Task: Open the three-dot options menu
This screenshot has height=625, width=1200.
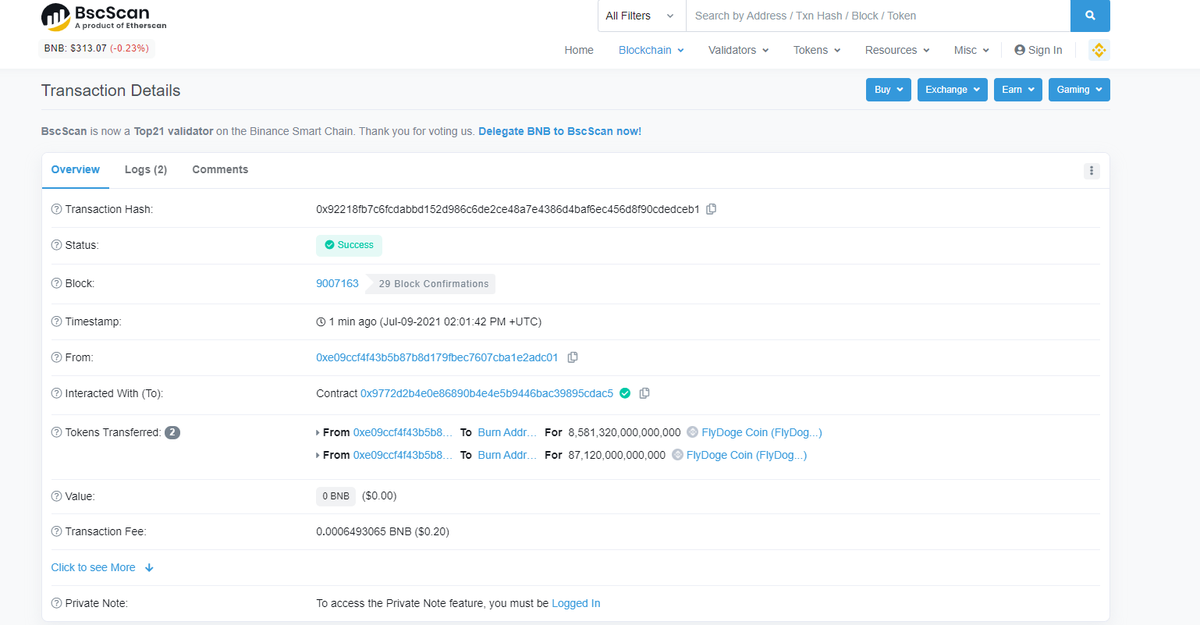Action: (1092, 171)
